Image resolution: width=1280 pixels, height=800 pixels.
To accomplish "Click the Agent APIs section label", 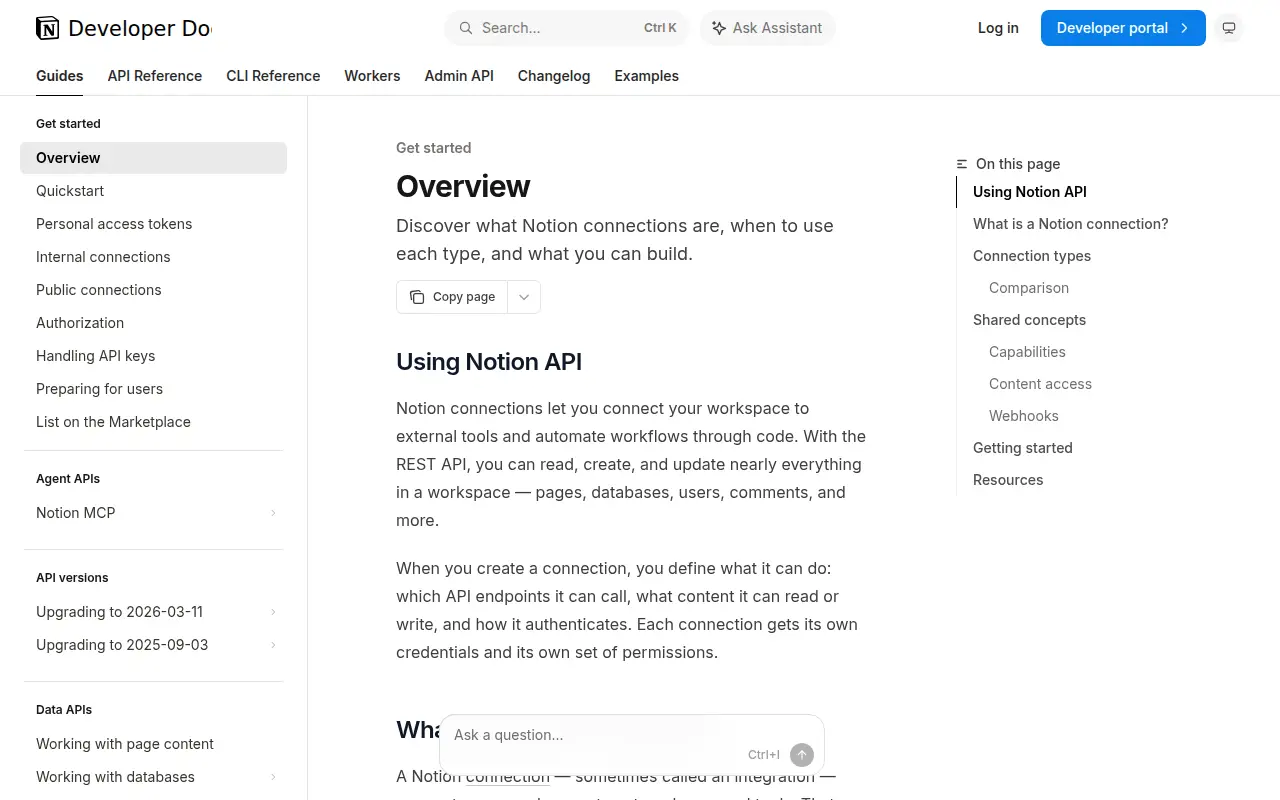I will pos(68,479).
